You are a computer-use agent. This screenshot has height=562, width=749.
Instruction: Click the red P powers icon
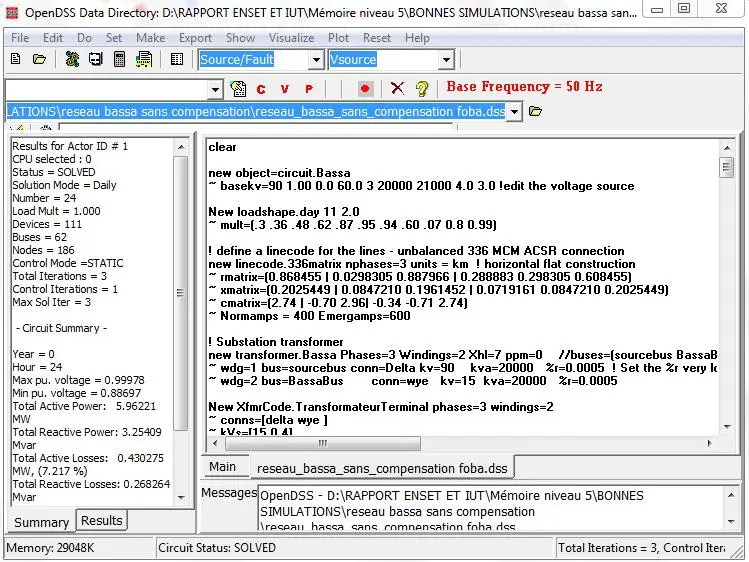309,89
